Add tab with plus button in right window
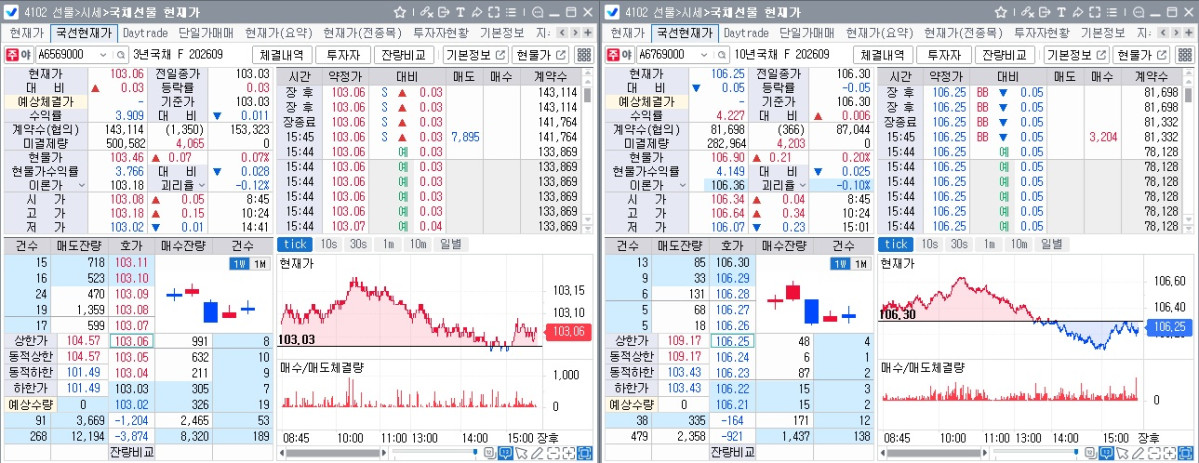Image resolution: width=1199 pixels, height=463 pixels. (x=1188, y=33)
